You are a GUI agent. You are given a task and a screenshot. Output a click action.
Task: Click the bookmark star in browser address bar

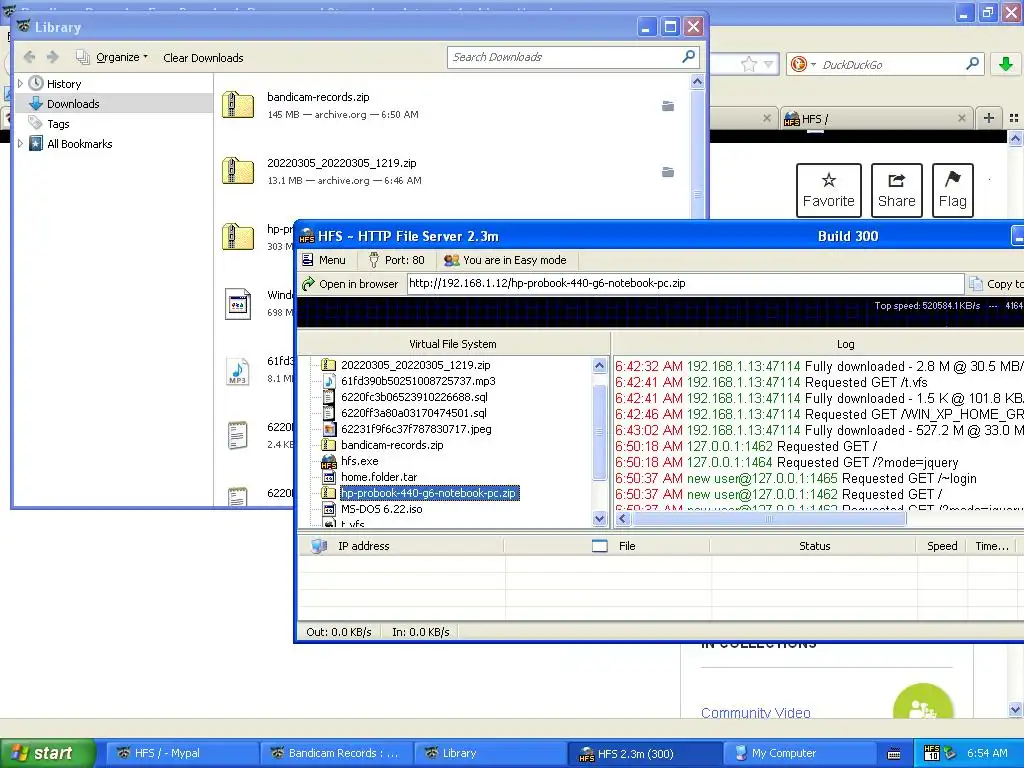pos(748,64)
